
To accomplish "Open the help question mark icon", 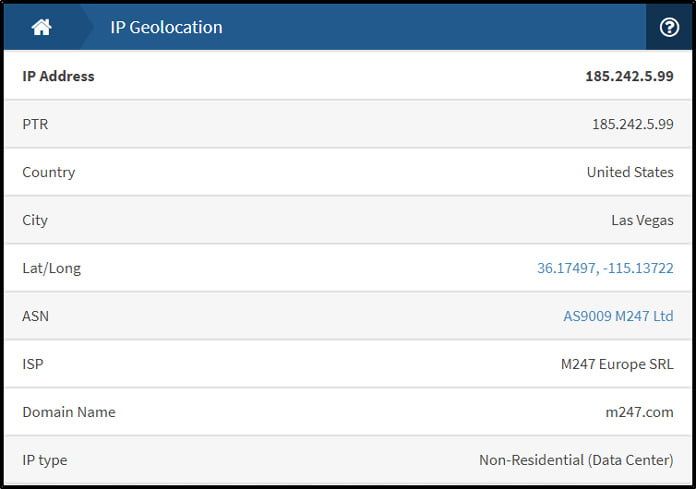I will 669,27.
